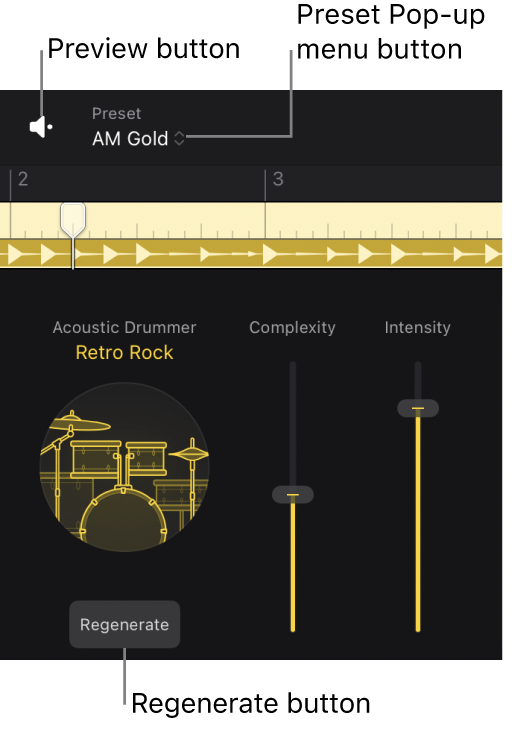The image size is (512, 730).
Task: Click the Complexity slider handle
Action: click(x=292, y=494)
